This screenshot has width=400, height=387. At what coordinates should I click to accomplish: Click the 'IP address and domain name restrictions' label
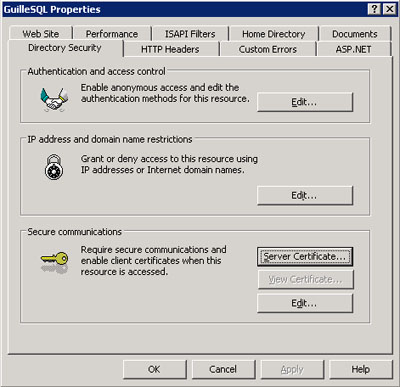coord(110,139)
